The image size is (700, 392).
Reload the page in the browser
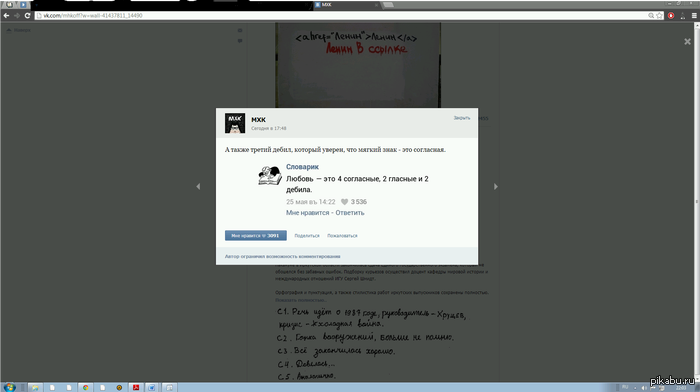27,16
